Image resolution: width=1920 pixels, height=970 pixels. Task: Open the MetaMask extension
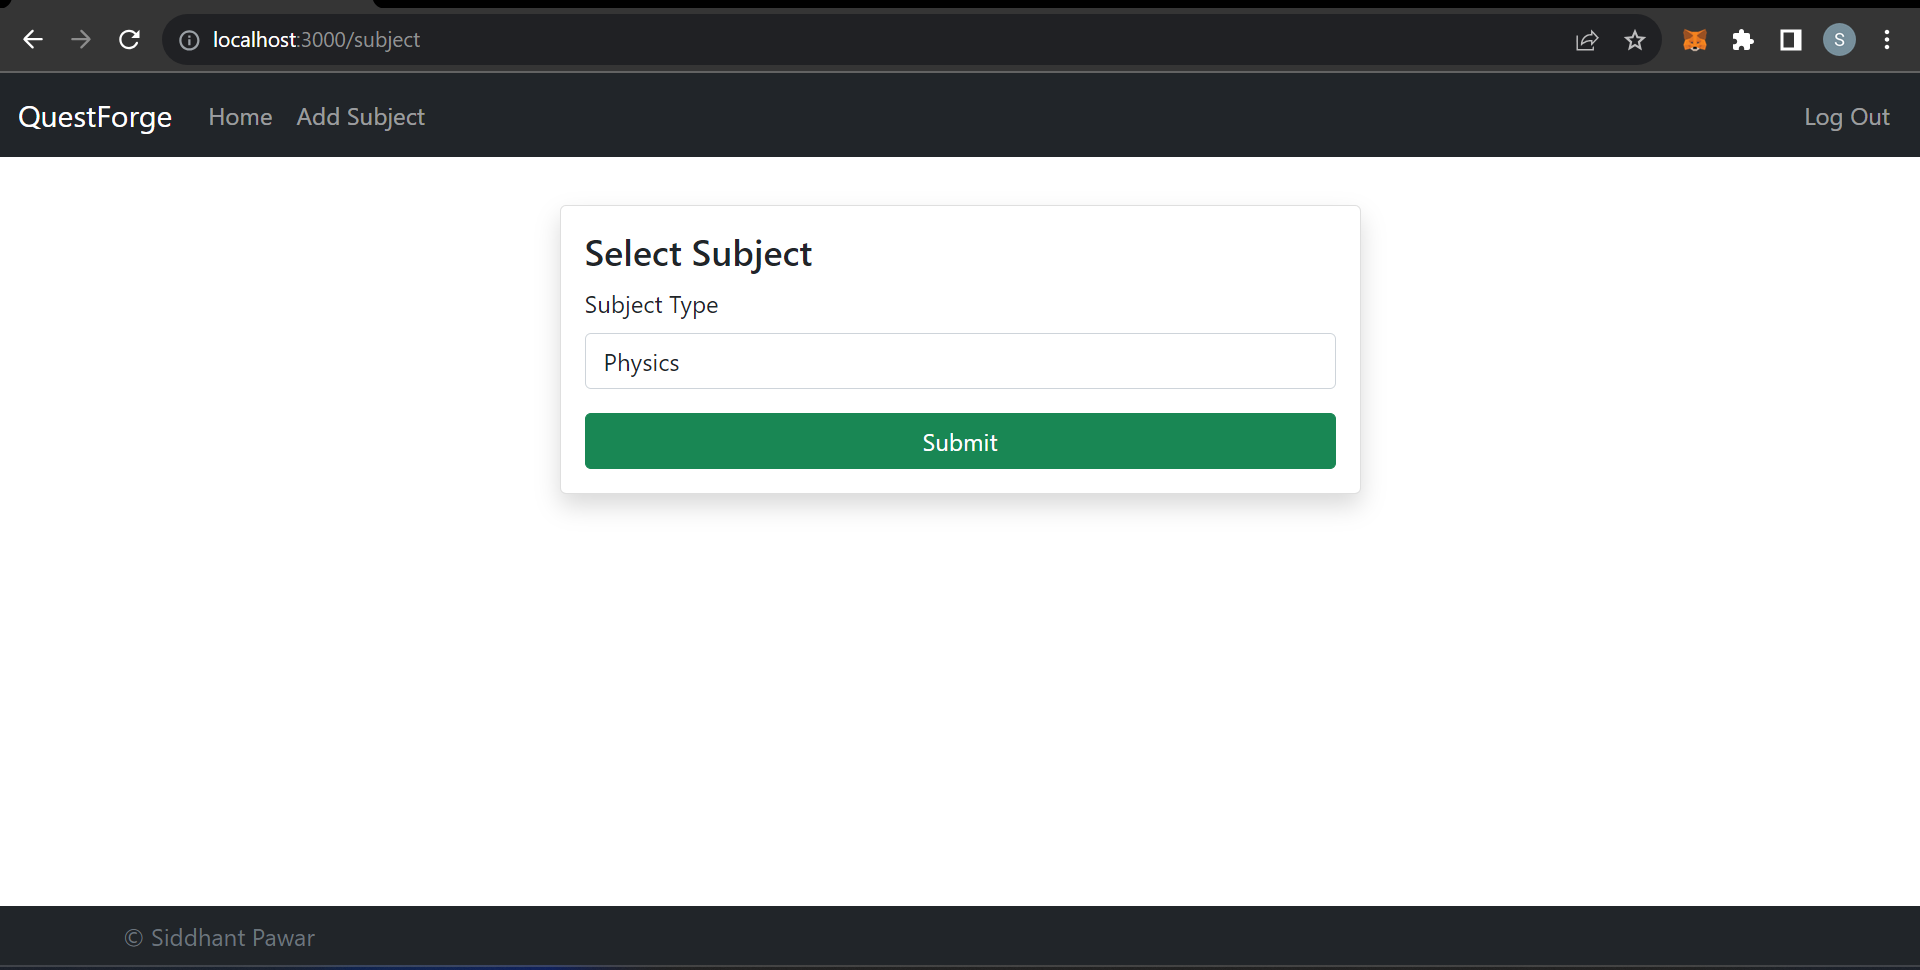point(1694,40)
